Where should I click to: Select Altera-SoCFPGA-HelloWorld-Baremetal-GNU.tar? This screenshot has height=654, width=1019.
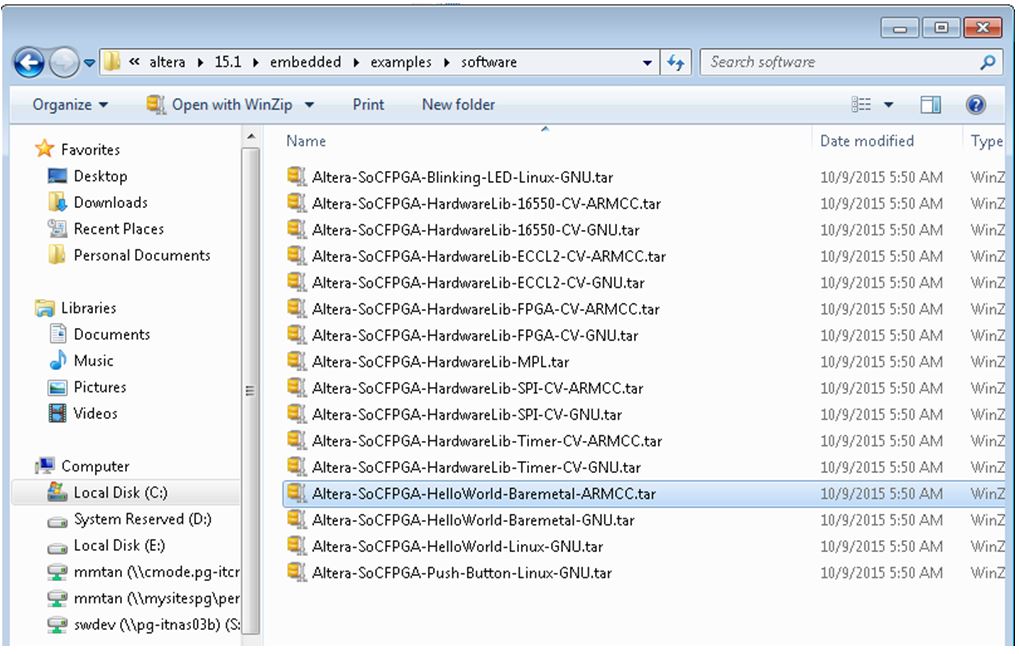point(473,520)
